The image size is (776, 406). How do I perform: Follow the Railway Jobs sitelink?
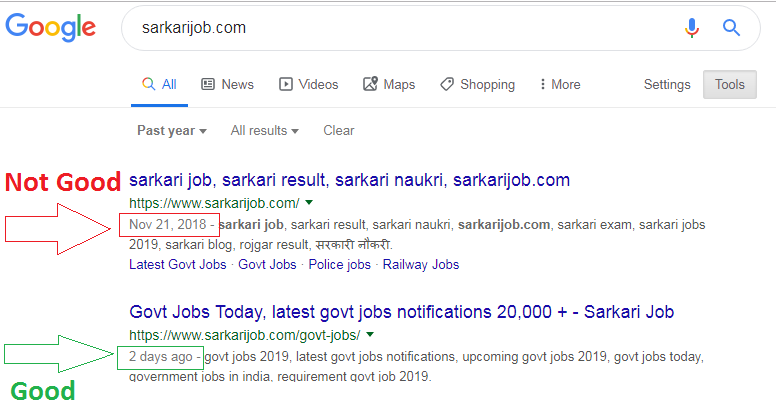pyautogui.click(x=422, y=265)
